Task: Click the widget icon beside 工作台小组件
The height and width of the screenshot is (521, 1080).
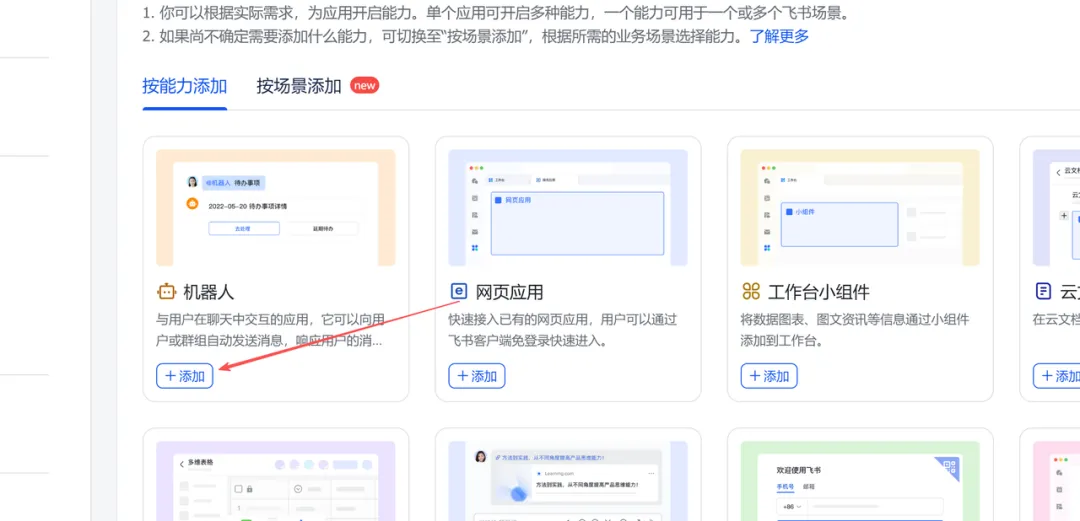Action: pos(751,292)
